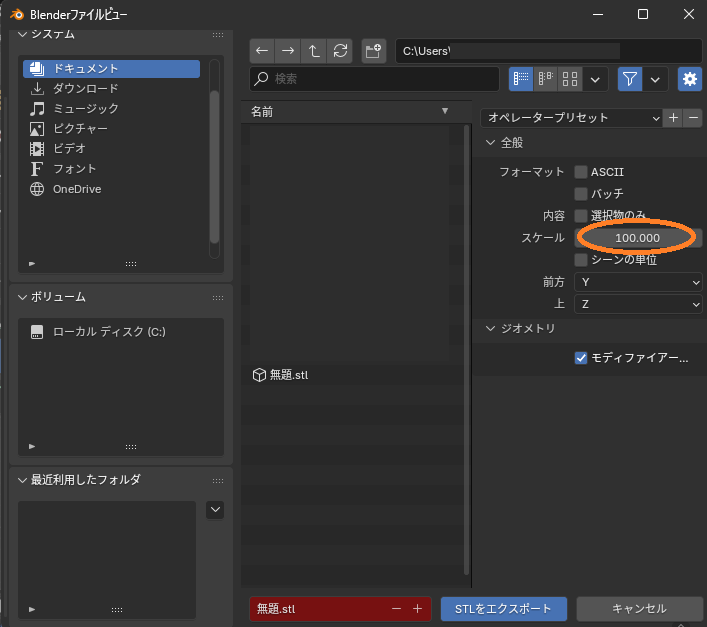Open オペレータープリセット dropdown
The image size is (707, 627).
571,118
